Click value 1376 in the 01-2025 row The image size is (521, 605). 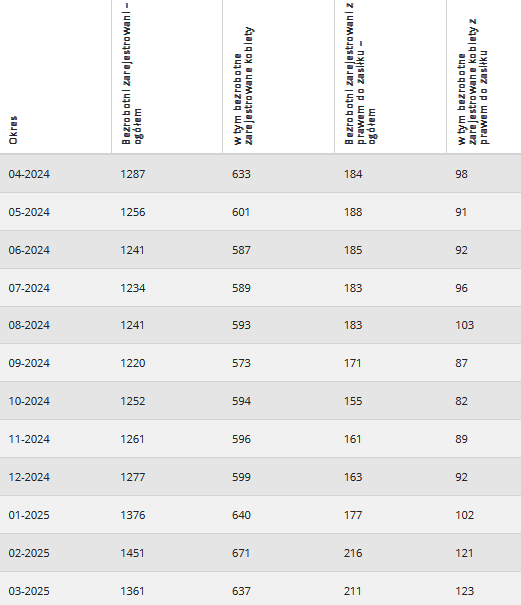pyautogui.click(x=133, y=515)
